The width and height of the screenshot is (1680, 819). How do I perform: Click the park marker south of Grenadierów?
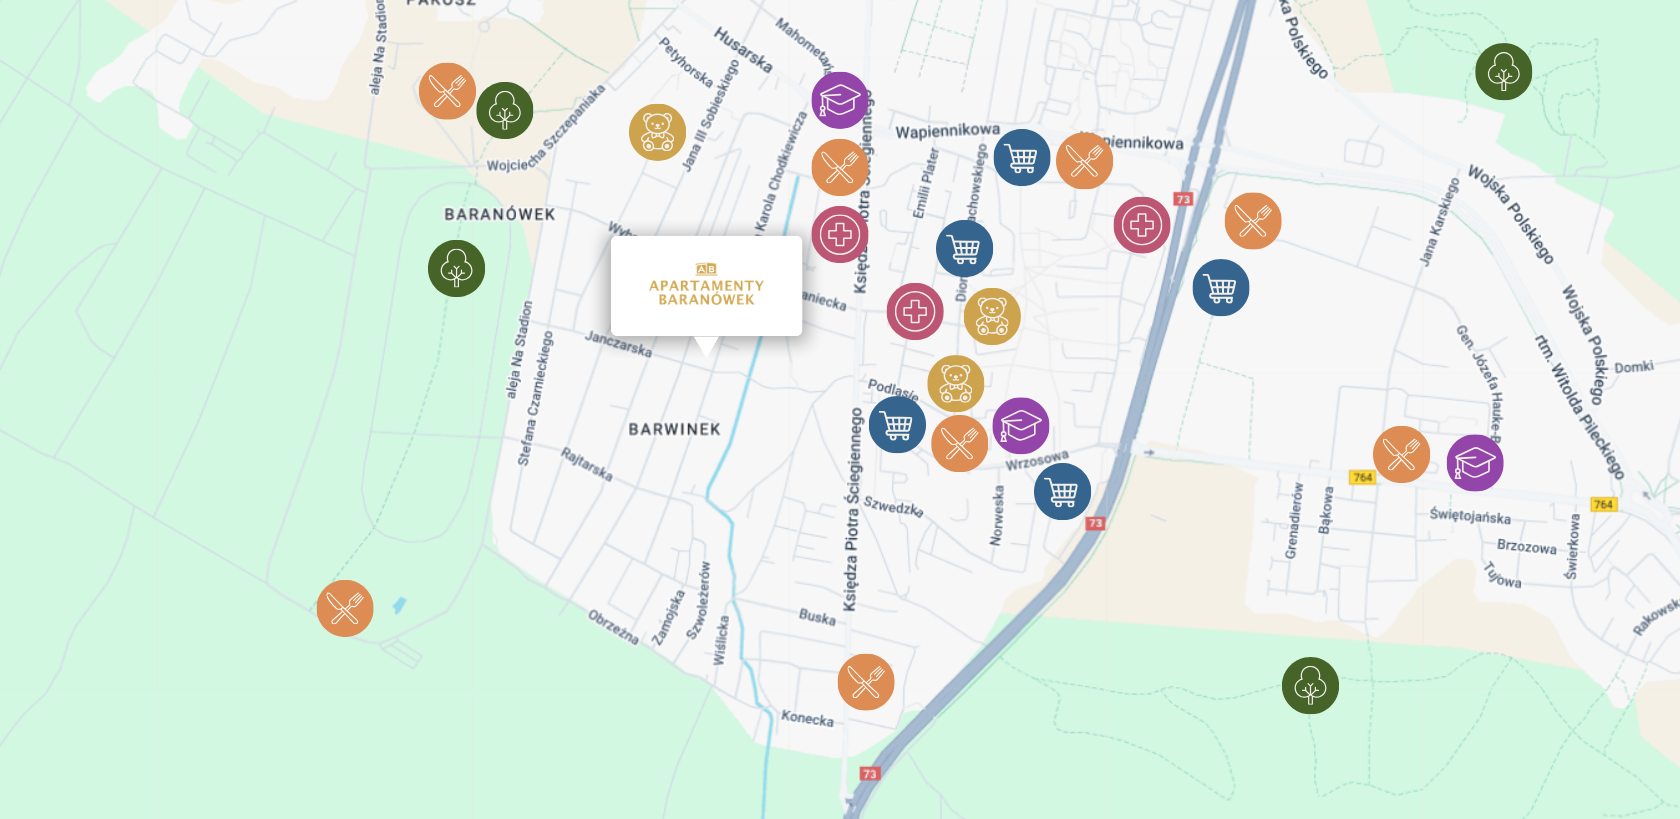point(1311,685)
